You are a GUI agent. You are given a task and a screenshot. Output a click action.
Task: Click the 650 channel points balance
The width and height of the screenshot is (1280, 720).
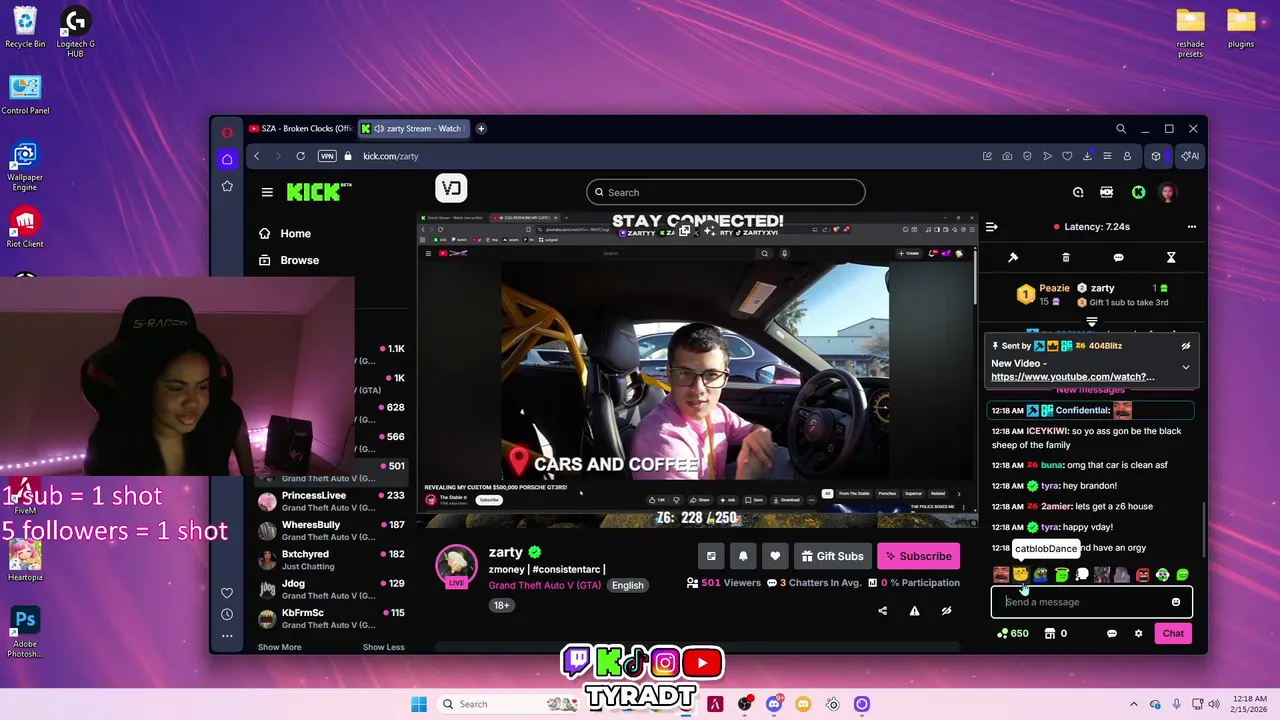click(x=1013, y=633)
